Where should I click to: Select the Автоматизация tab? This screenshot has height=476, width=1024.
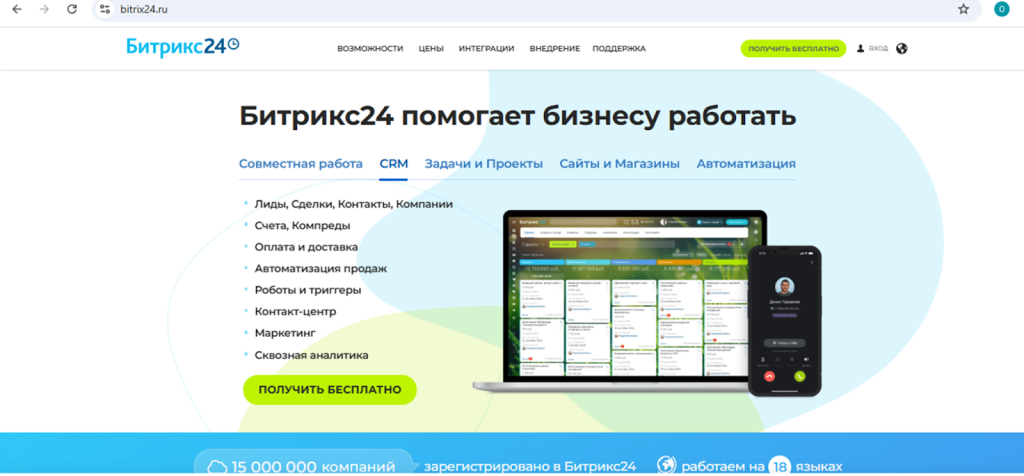tap(746, 164)
